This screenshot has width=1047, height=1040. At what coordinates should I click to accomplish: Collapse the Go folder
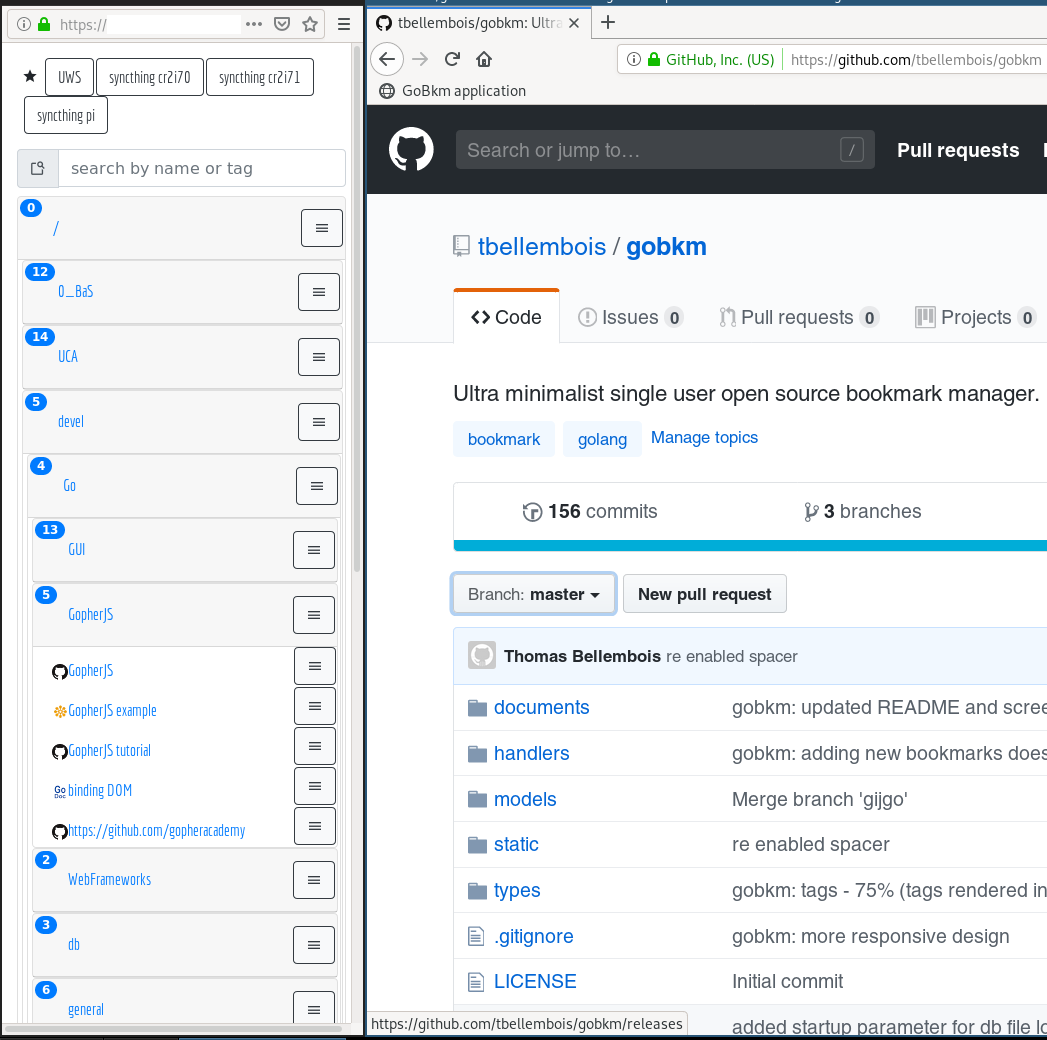point(69,485)
